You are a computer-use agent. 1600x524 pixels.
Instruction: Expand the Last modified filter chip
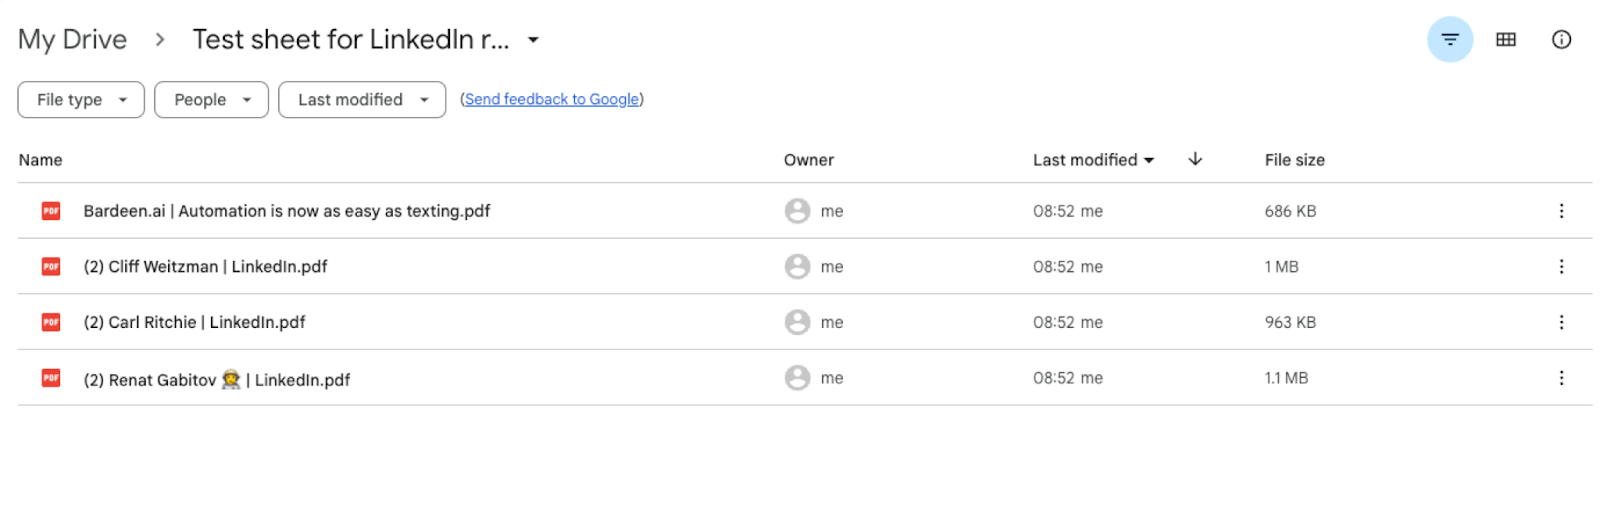click(x=362, y=100)
